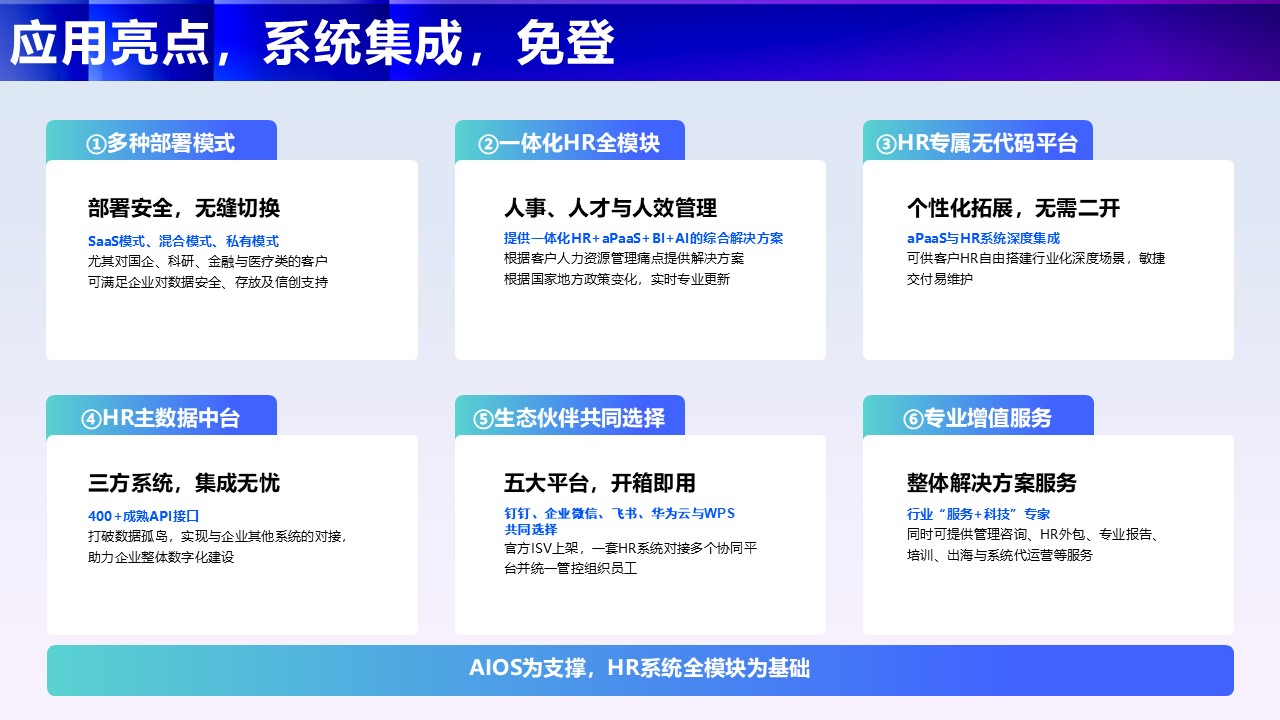The width and height of the screenshot is (1280, 720).
Task: Select the heading 人事、人才与人效管理
Action: 610,208
